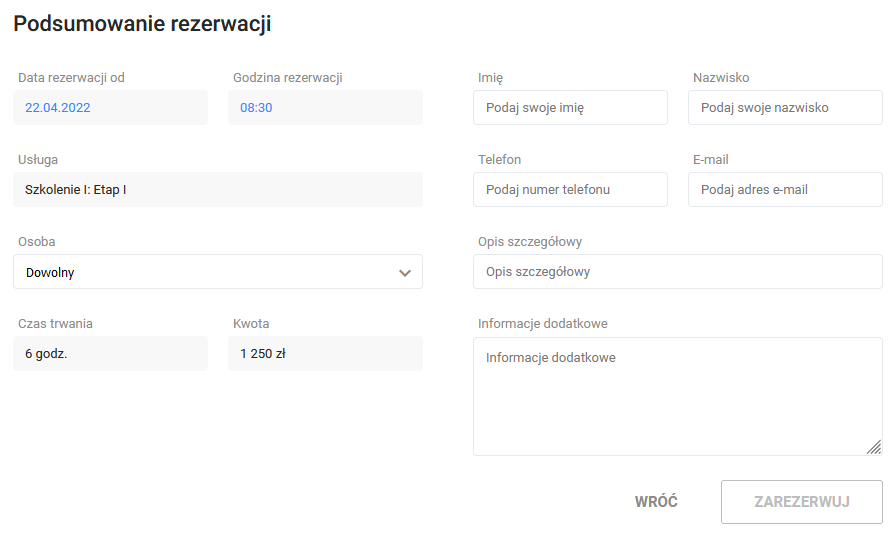891x537 pixels.
Task: Click inside the Informacje dodatkowe textarea
Action: [677, 397]
